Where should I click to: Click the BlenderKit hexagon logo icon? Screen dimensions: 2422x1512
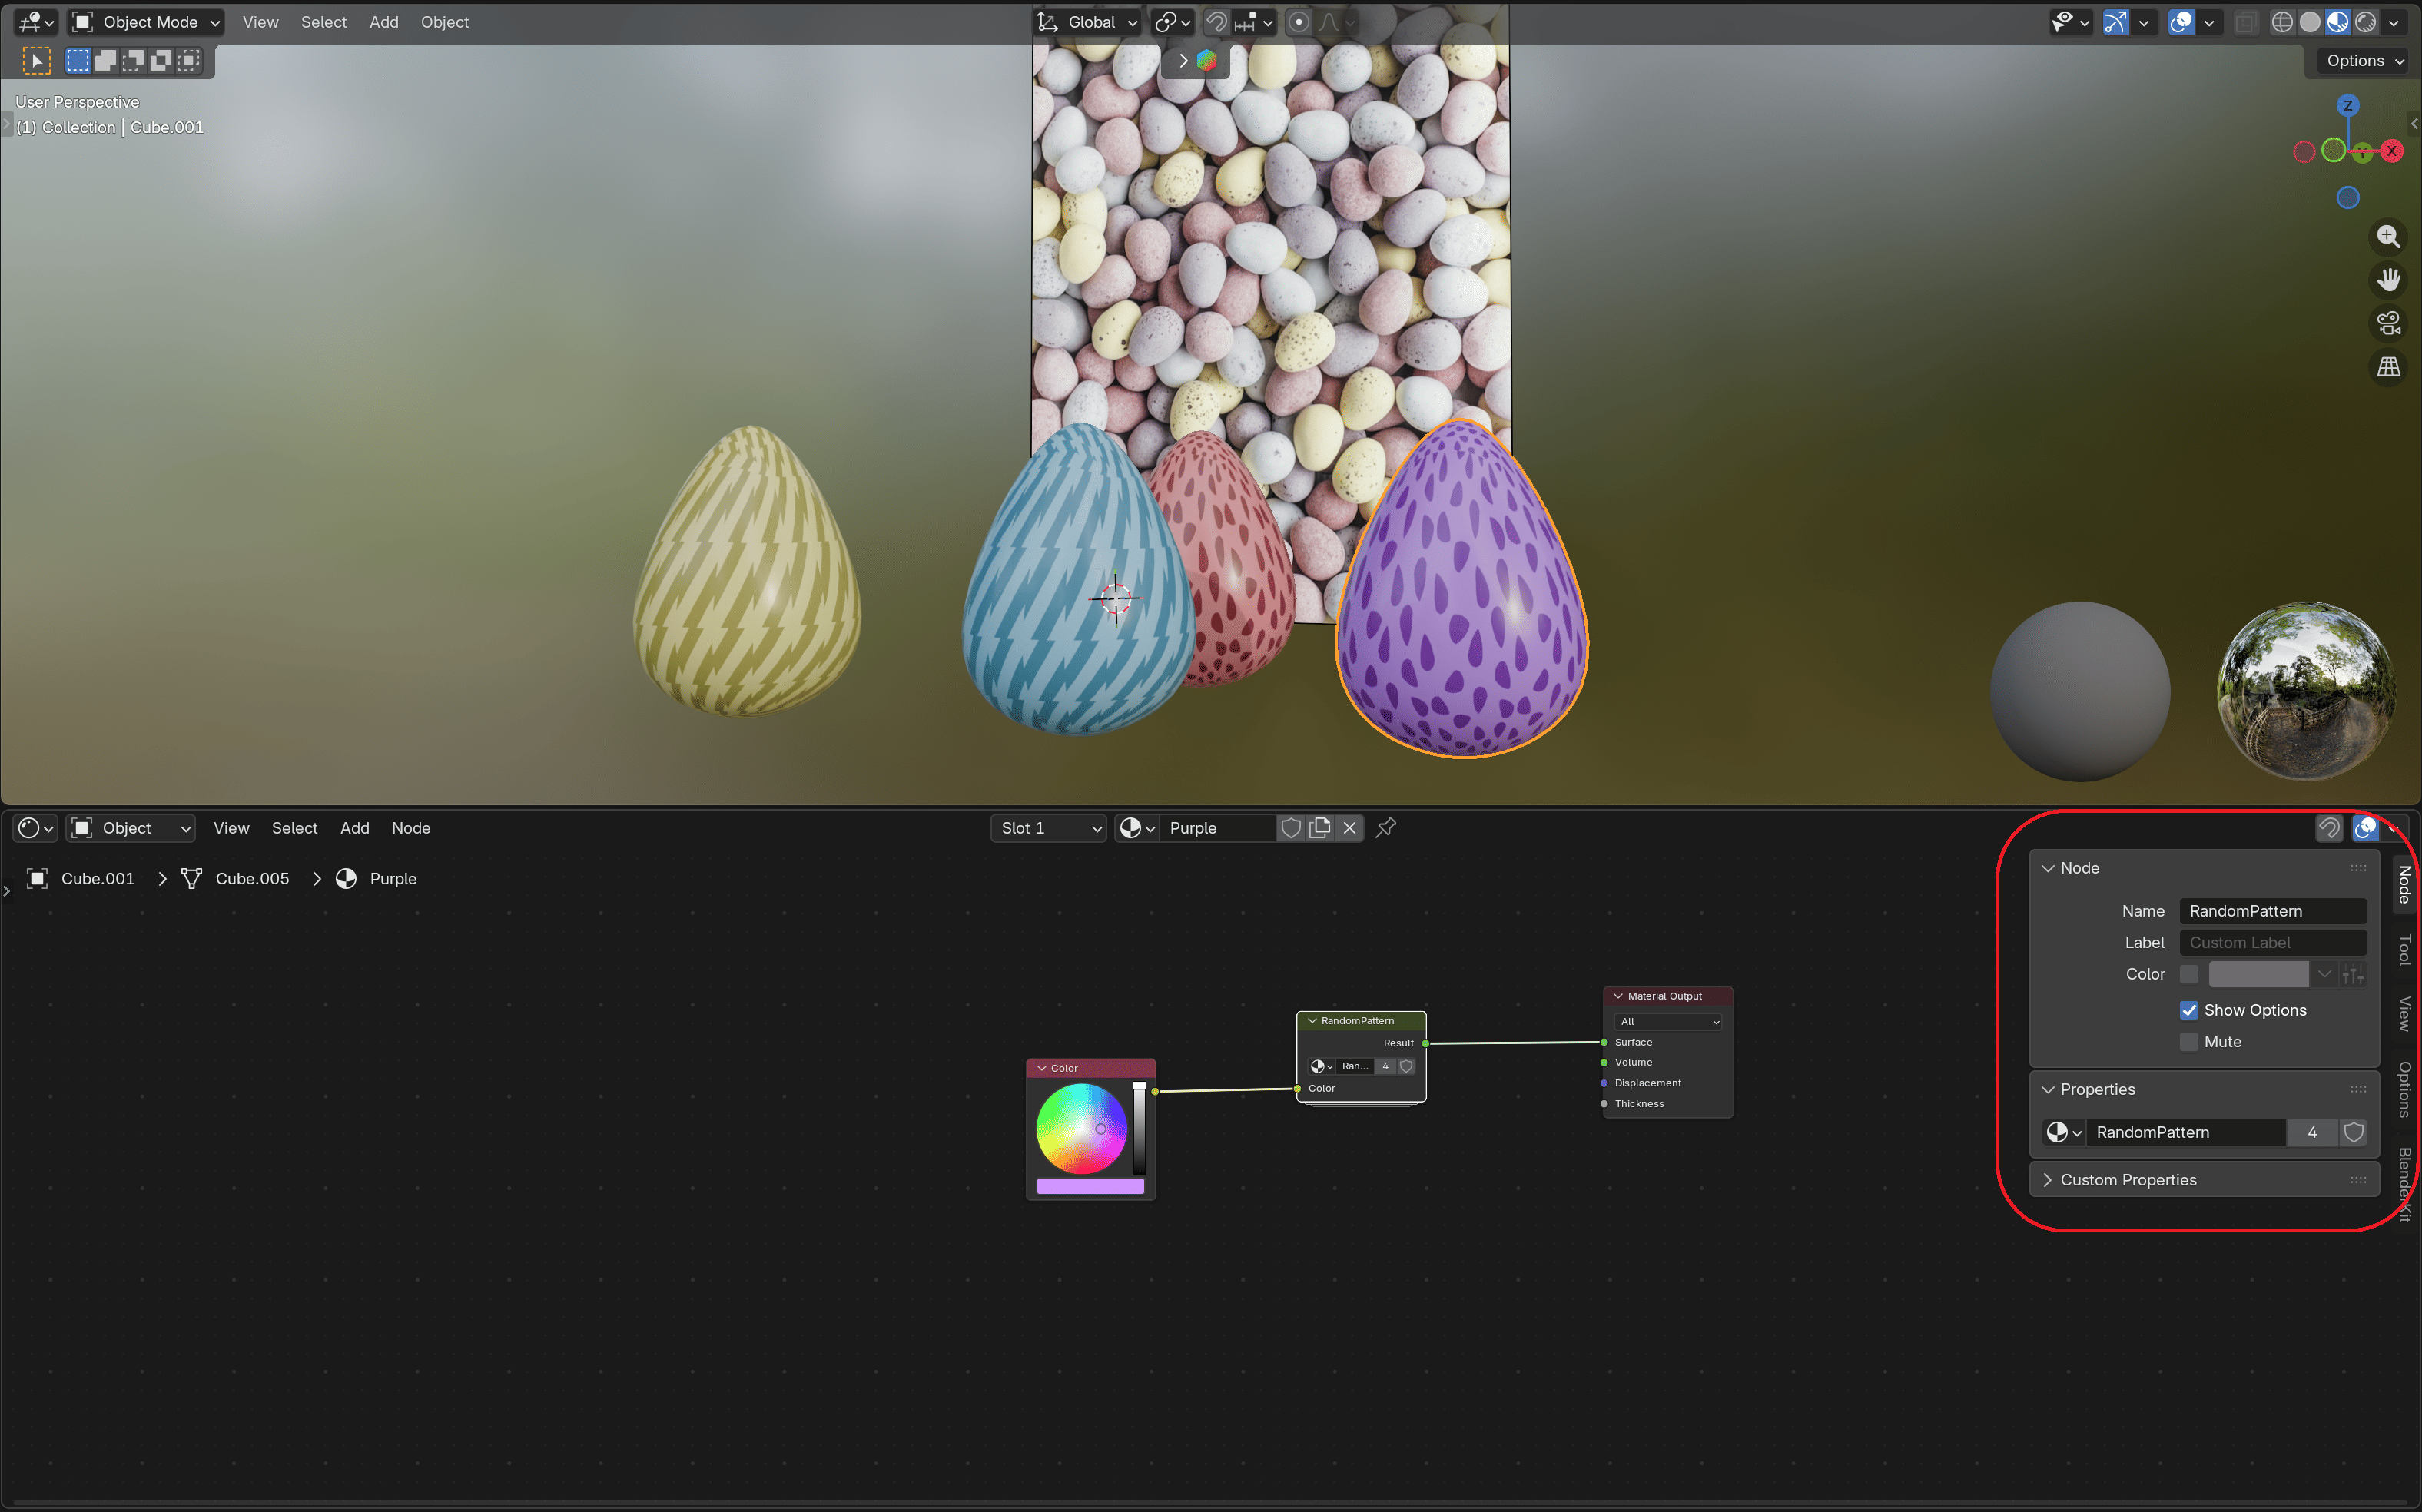coord(1207,61)
